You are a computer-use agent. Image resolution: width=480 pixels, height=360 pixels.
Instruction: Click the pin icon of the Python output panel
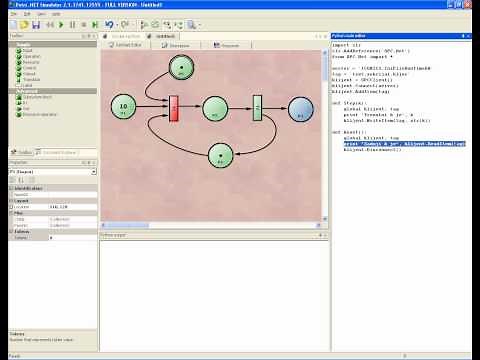(320, 235)
